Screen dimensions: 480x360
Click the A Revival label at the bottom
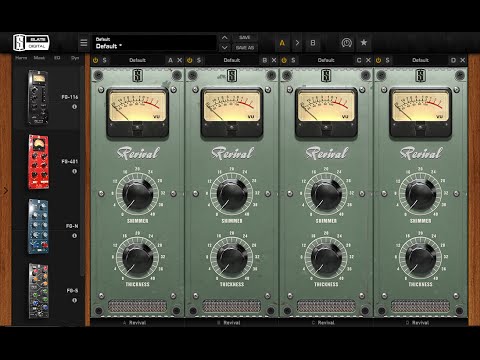pyautogui.click(x=135, y=323)
